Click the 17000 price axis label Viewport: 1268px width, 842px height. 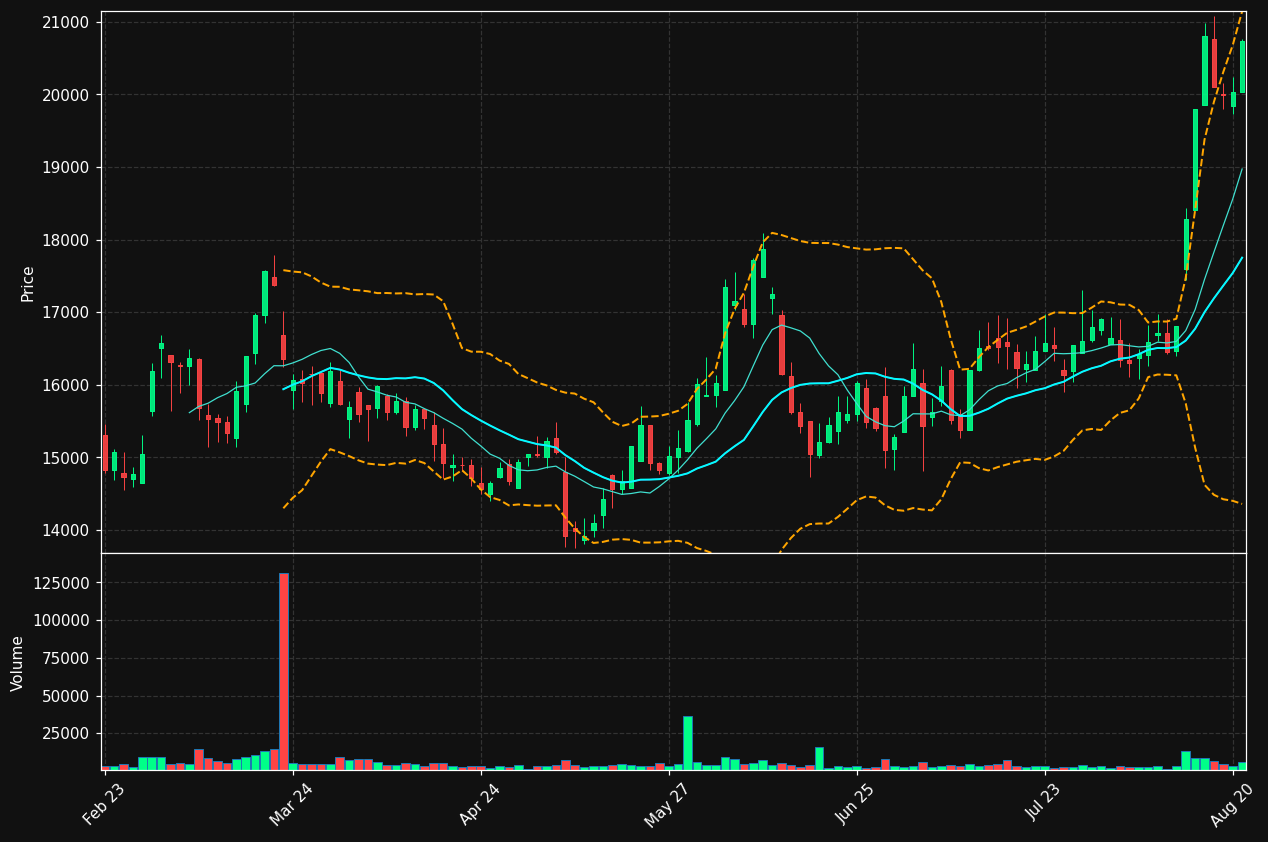coord(67,312)
